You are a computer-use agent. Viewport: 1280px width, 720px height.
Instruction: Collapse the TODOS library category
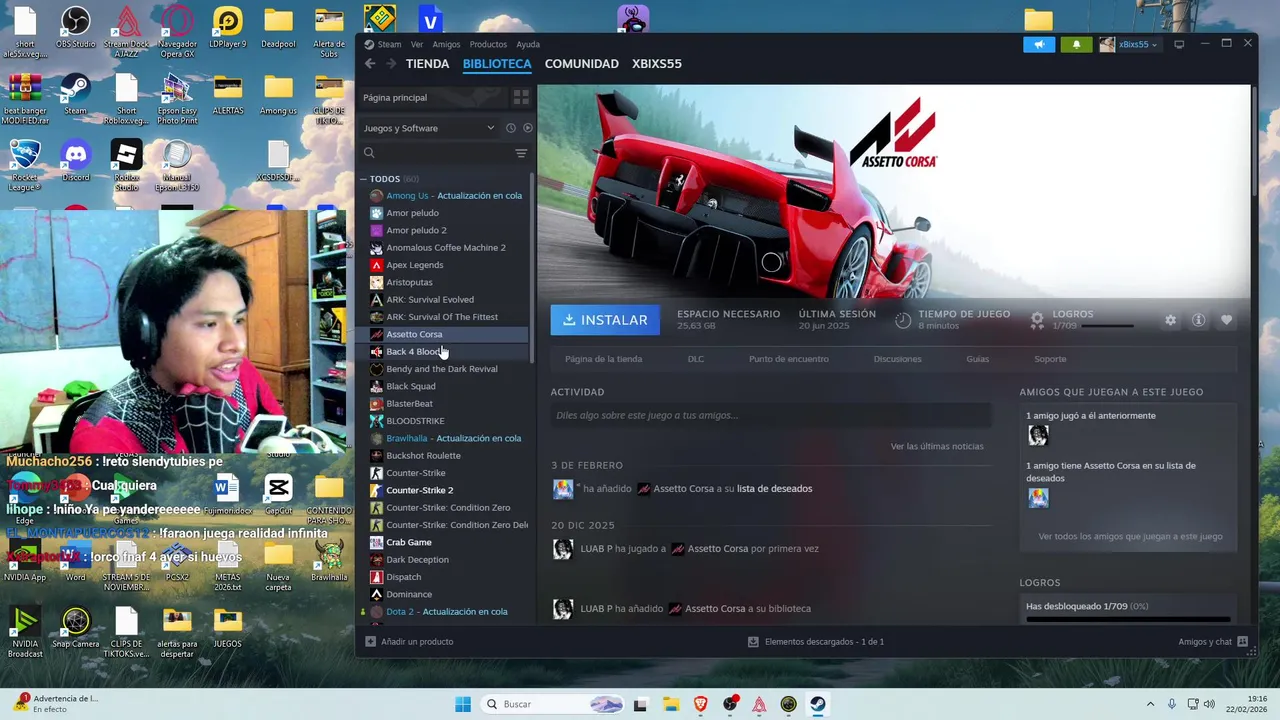point(364,179)
